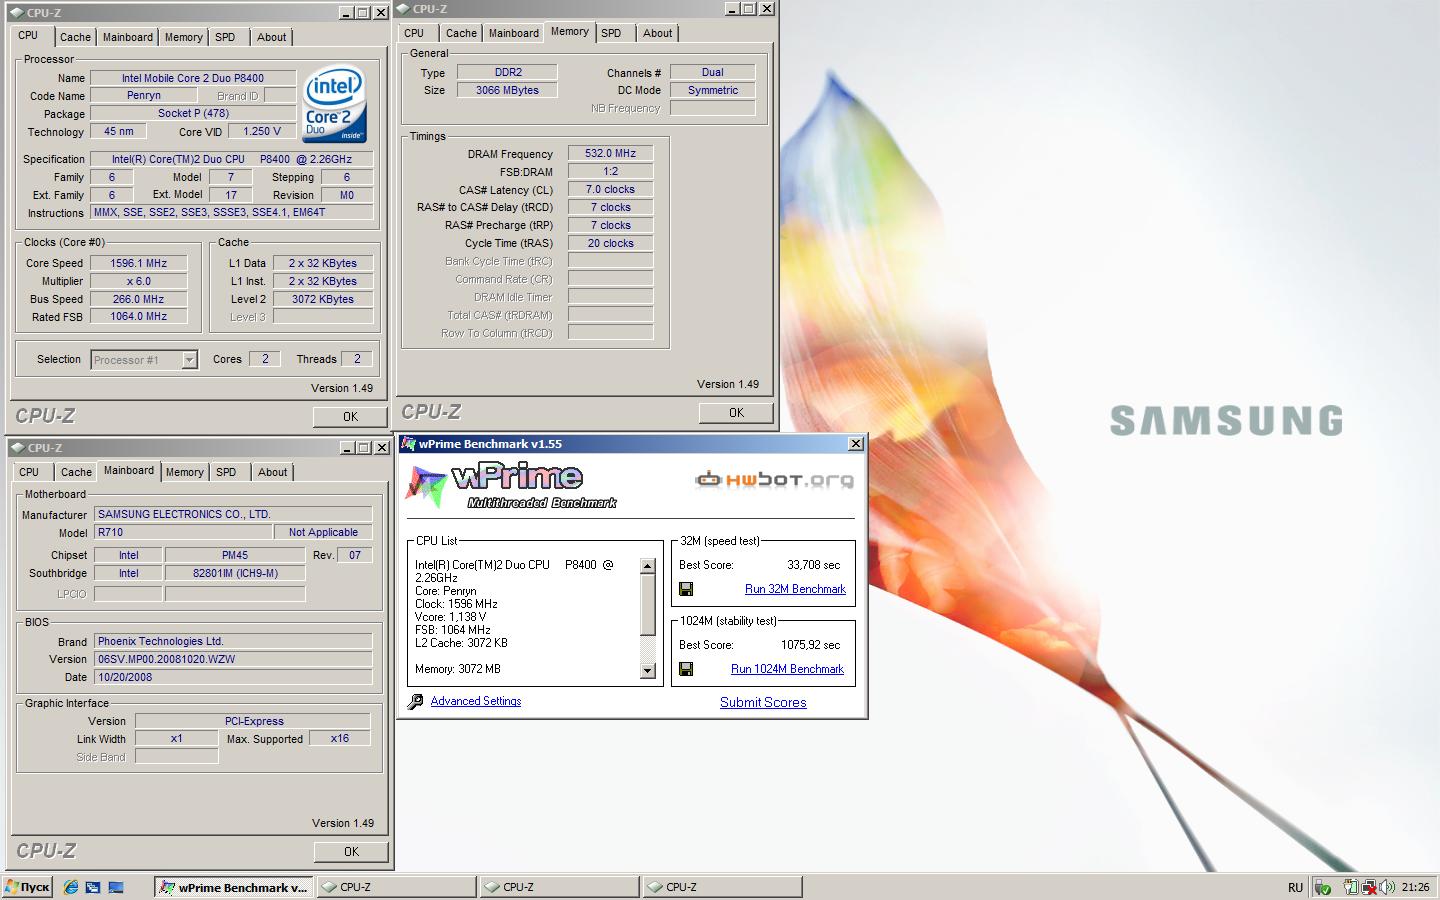Click the Instructions field listing MMX, SSE
1440x900 pixels.
(232, 212)
